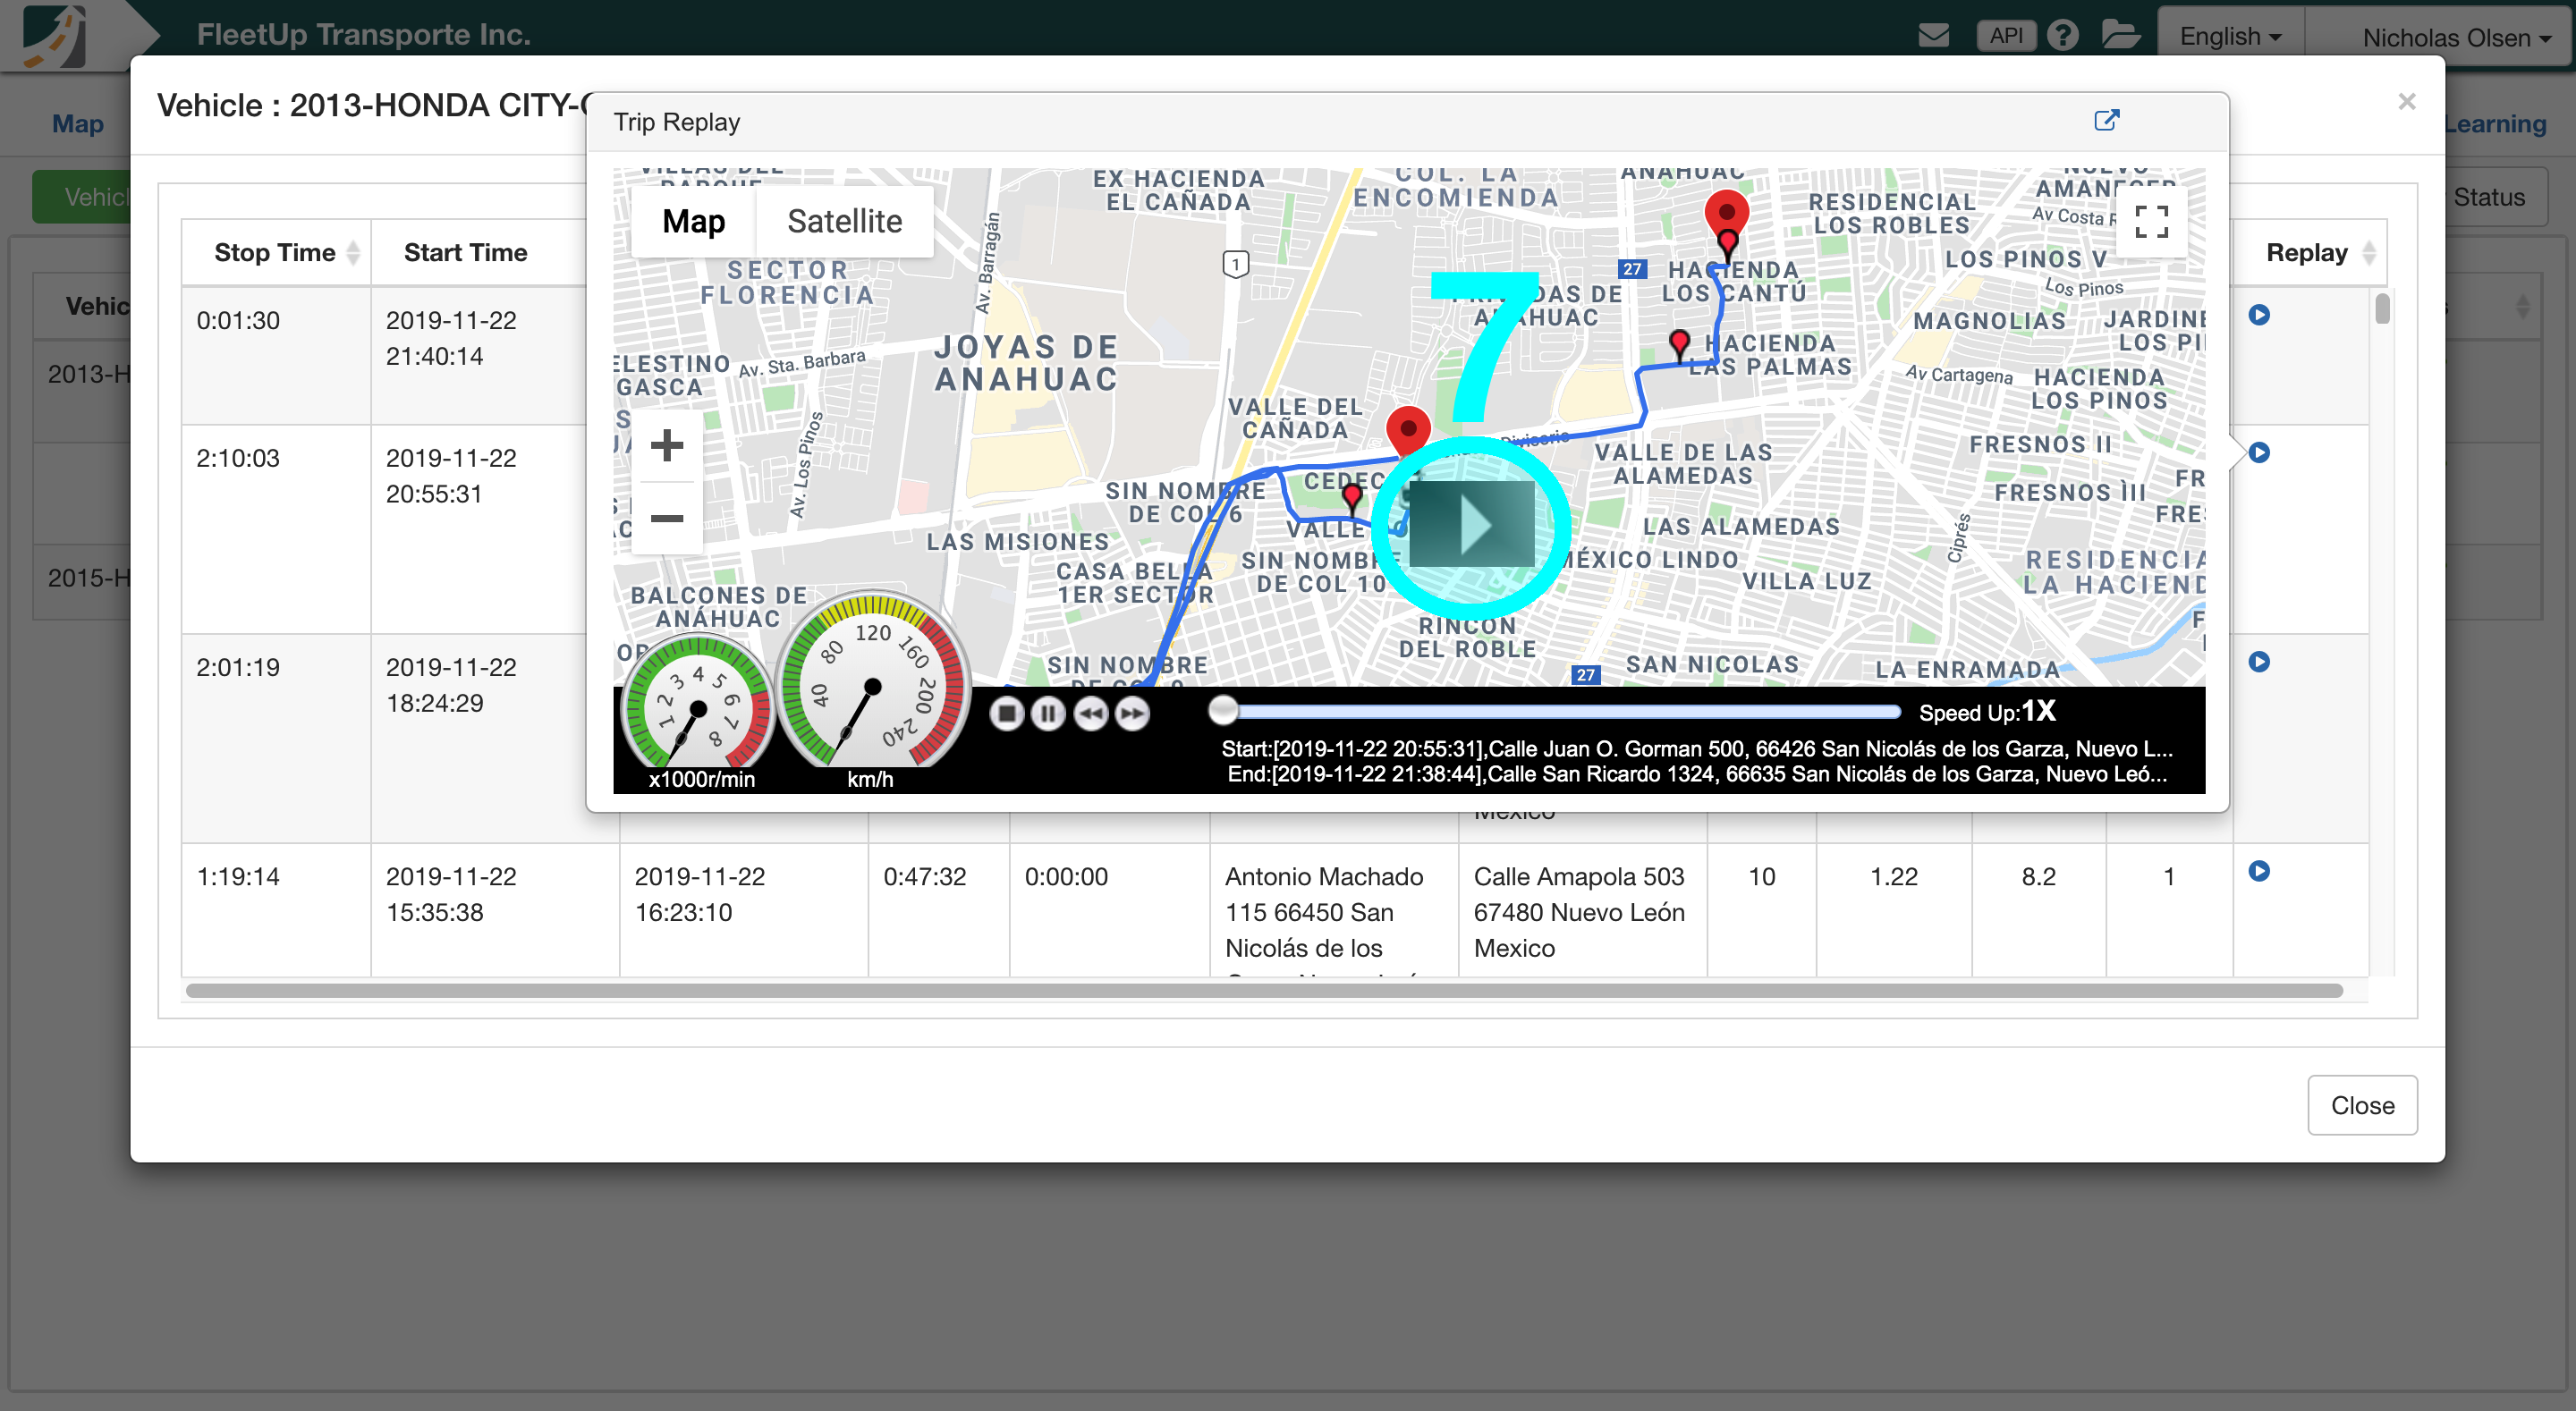Open the API link in header
Viewport: 2576px width, 1411px height.
point(2005,35)
